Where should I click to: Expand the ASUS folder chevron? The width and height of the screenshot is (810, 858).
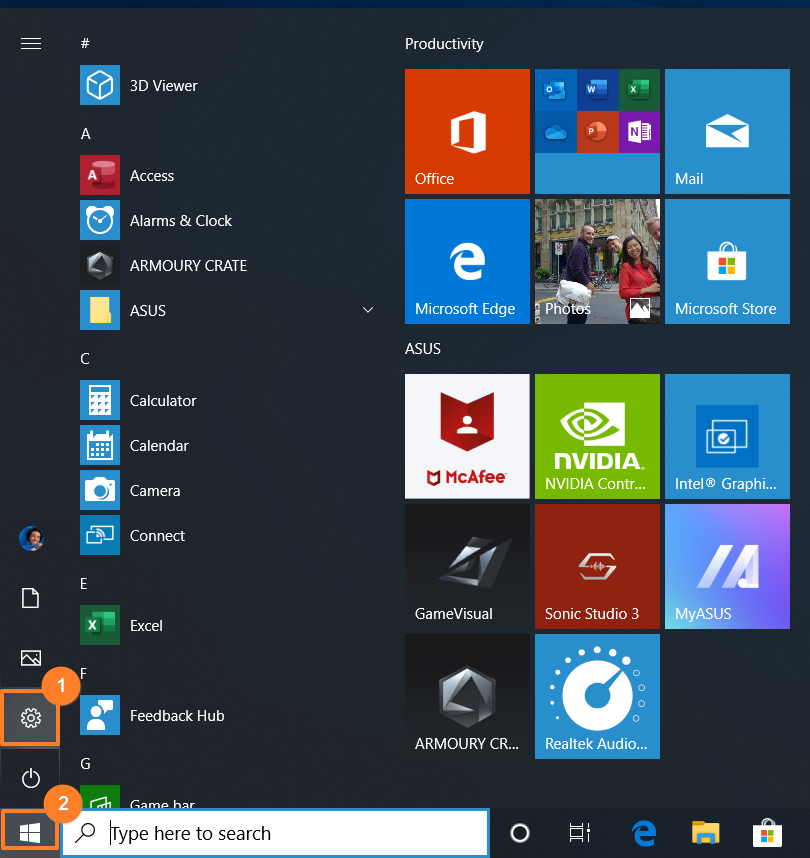pyautogui.click(x=368, y=310)
